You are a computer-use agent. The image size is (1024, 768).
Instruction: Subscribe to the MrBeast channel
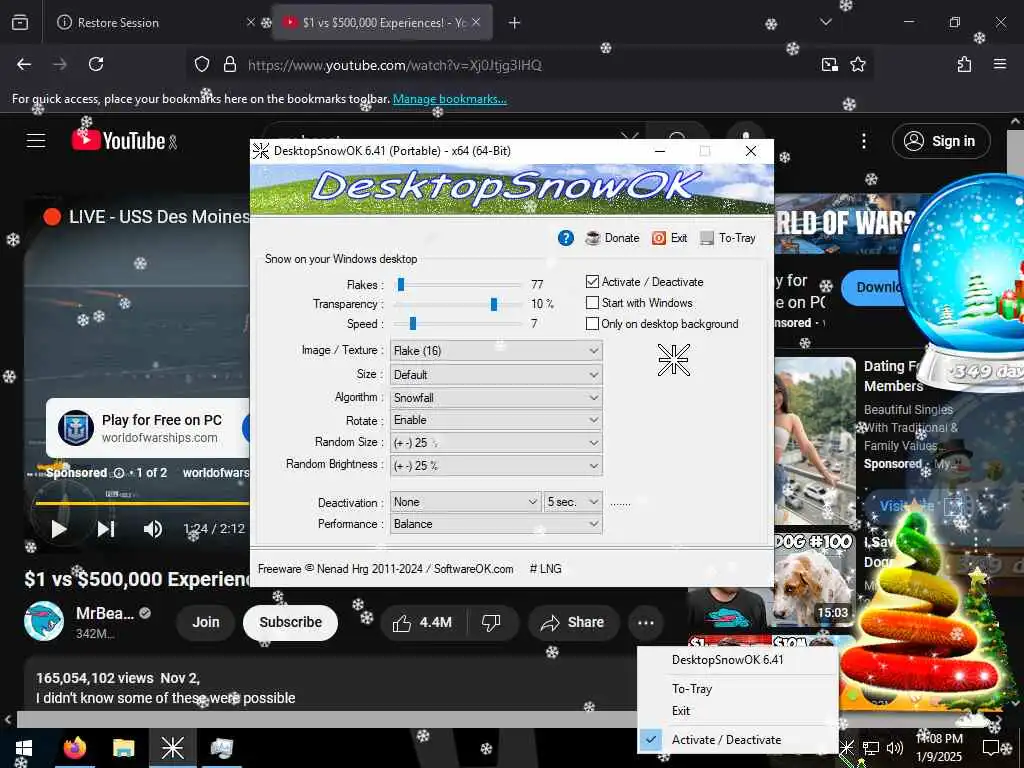tap(290, 622)
